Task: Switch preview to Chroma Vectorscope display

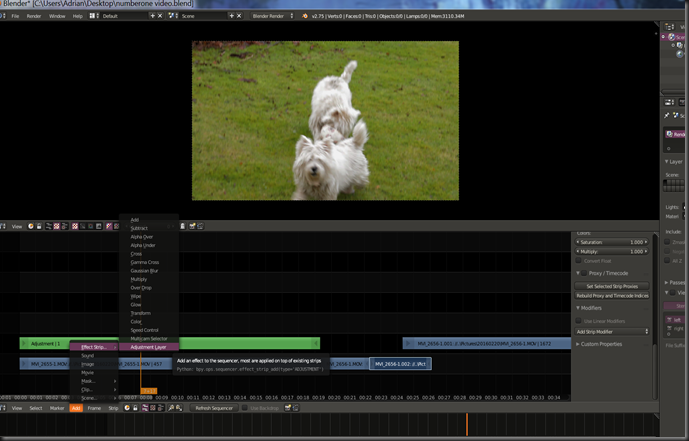Action: tap(91, 226)
